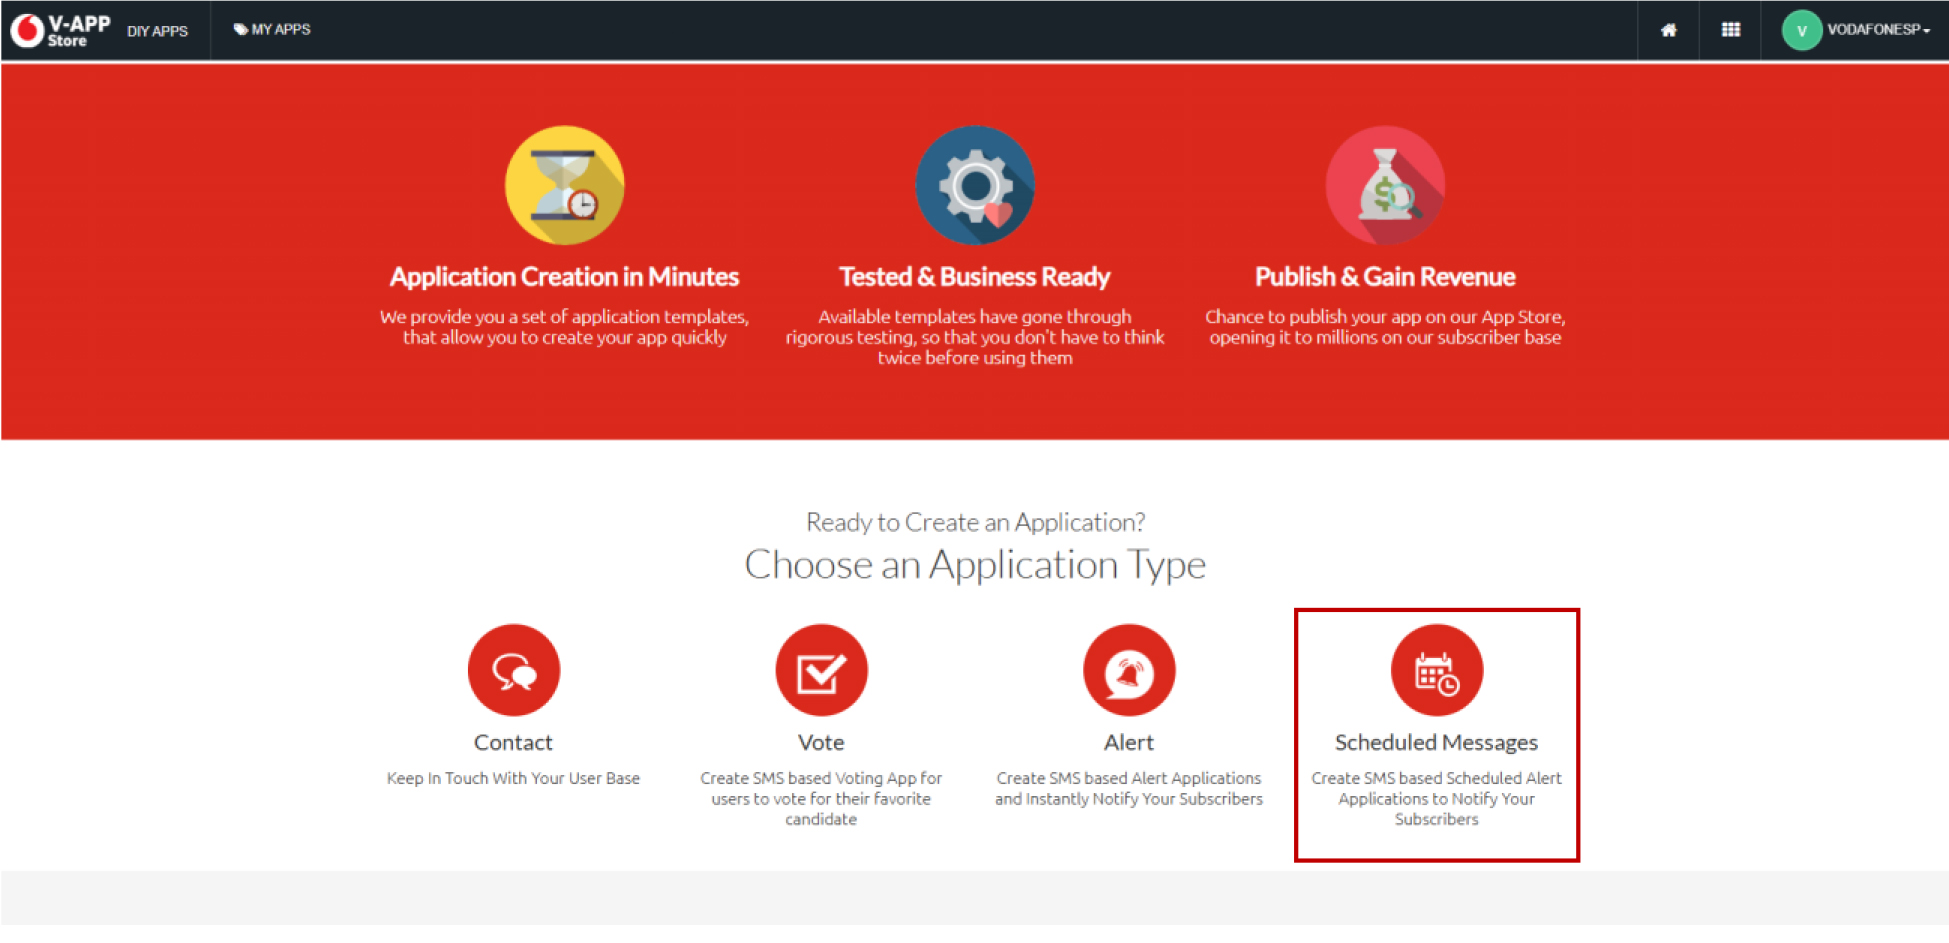Screen dimensions: 1949x943
Task: Select the highlighted Scheduled Messages card
Action: (1436, 732)
